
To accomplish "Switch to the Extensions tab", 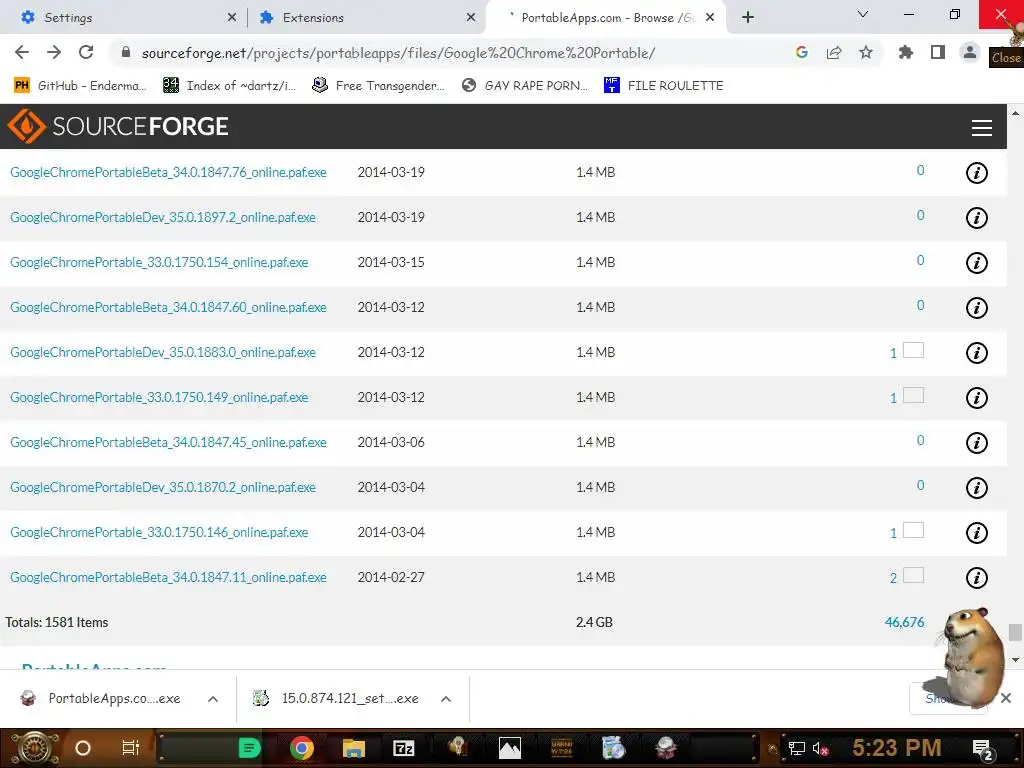I will pos(366,18).
